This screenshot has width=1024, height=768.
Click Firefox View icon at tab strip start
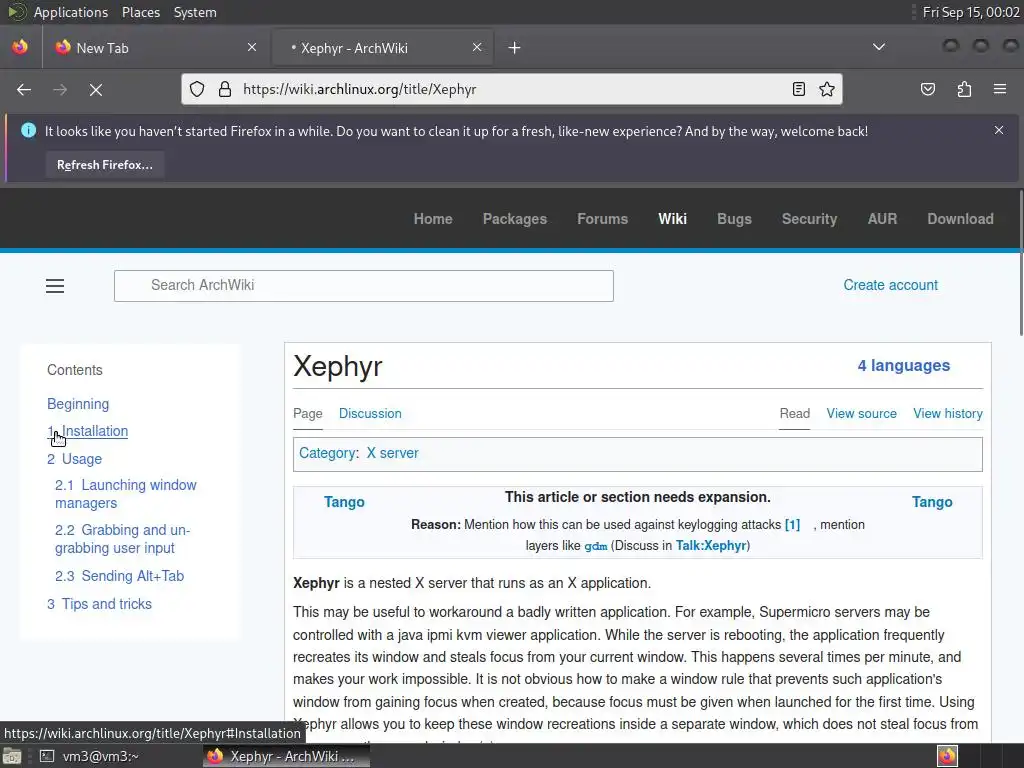pyautogui.click(x=20, y=47)
